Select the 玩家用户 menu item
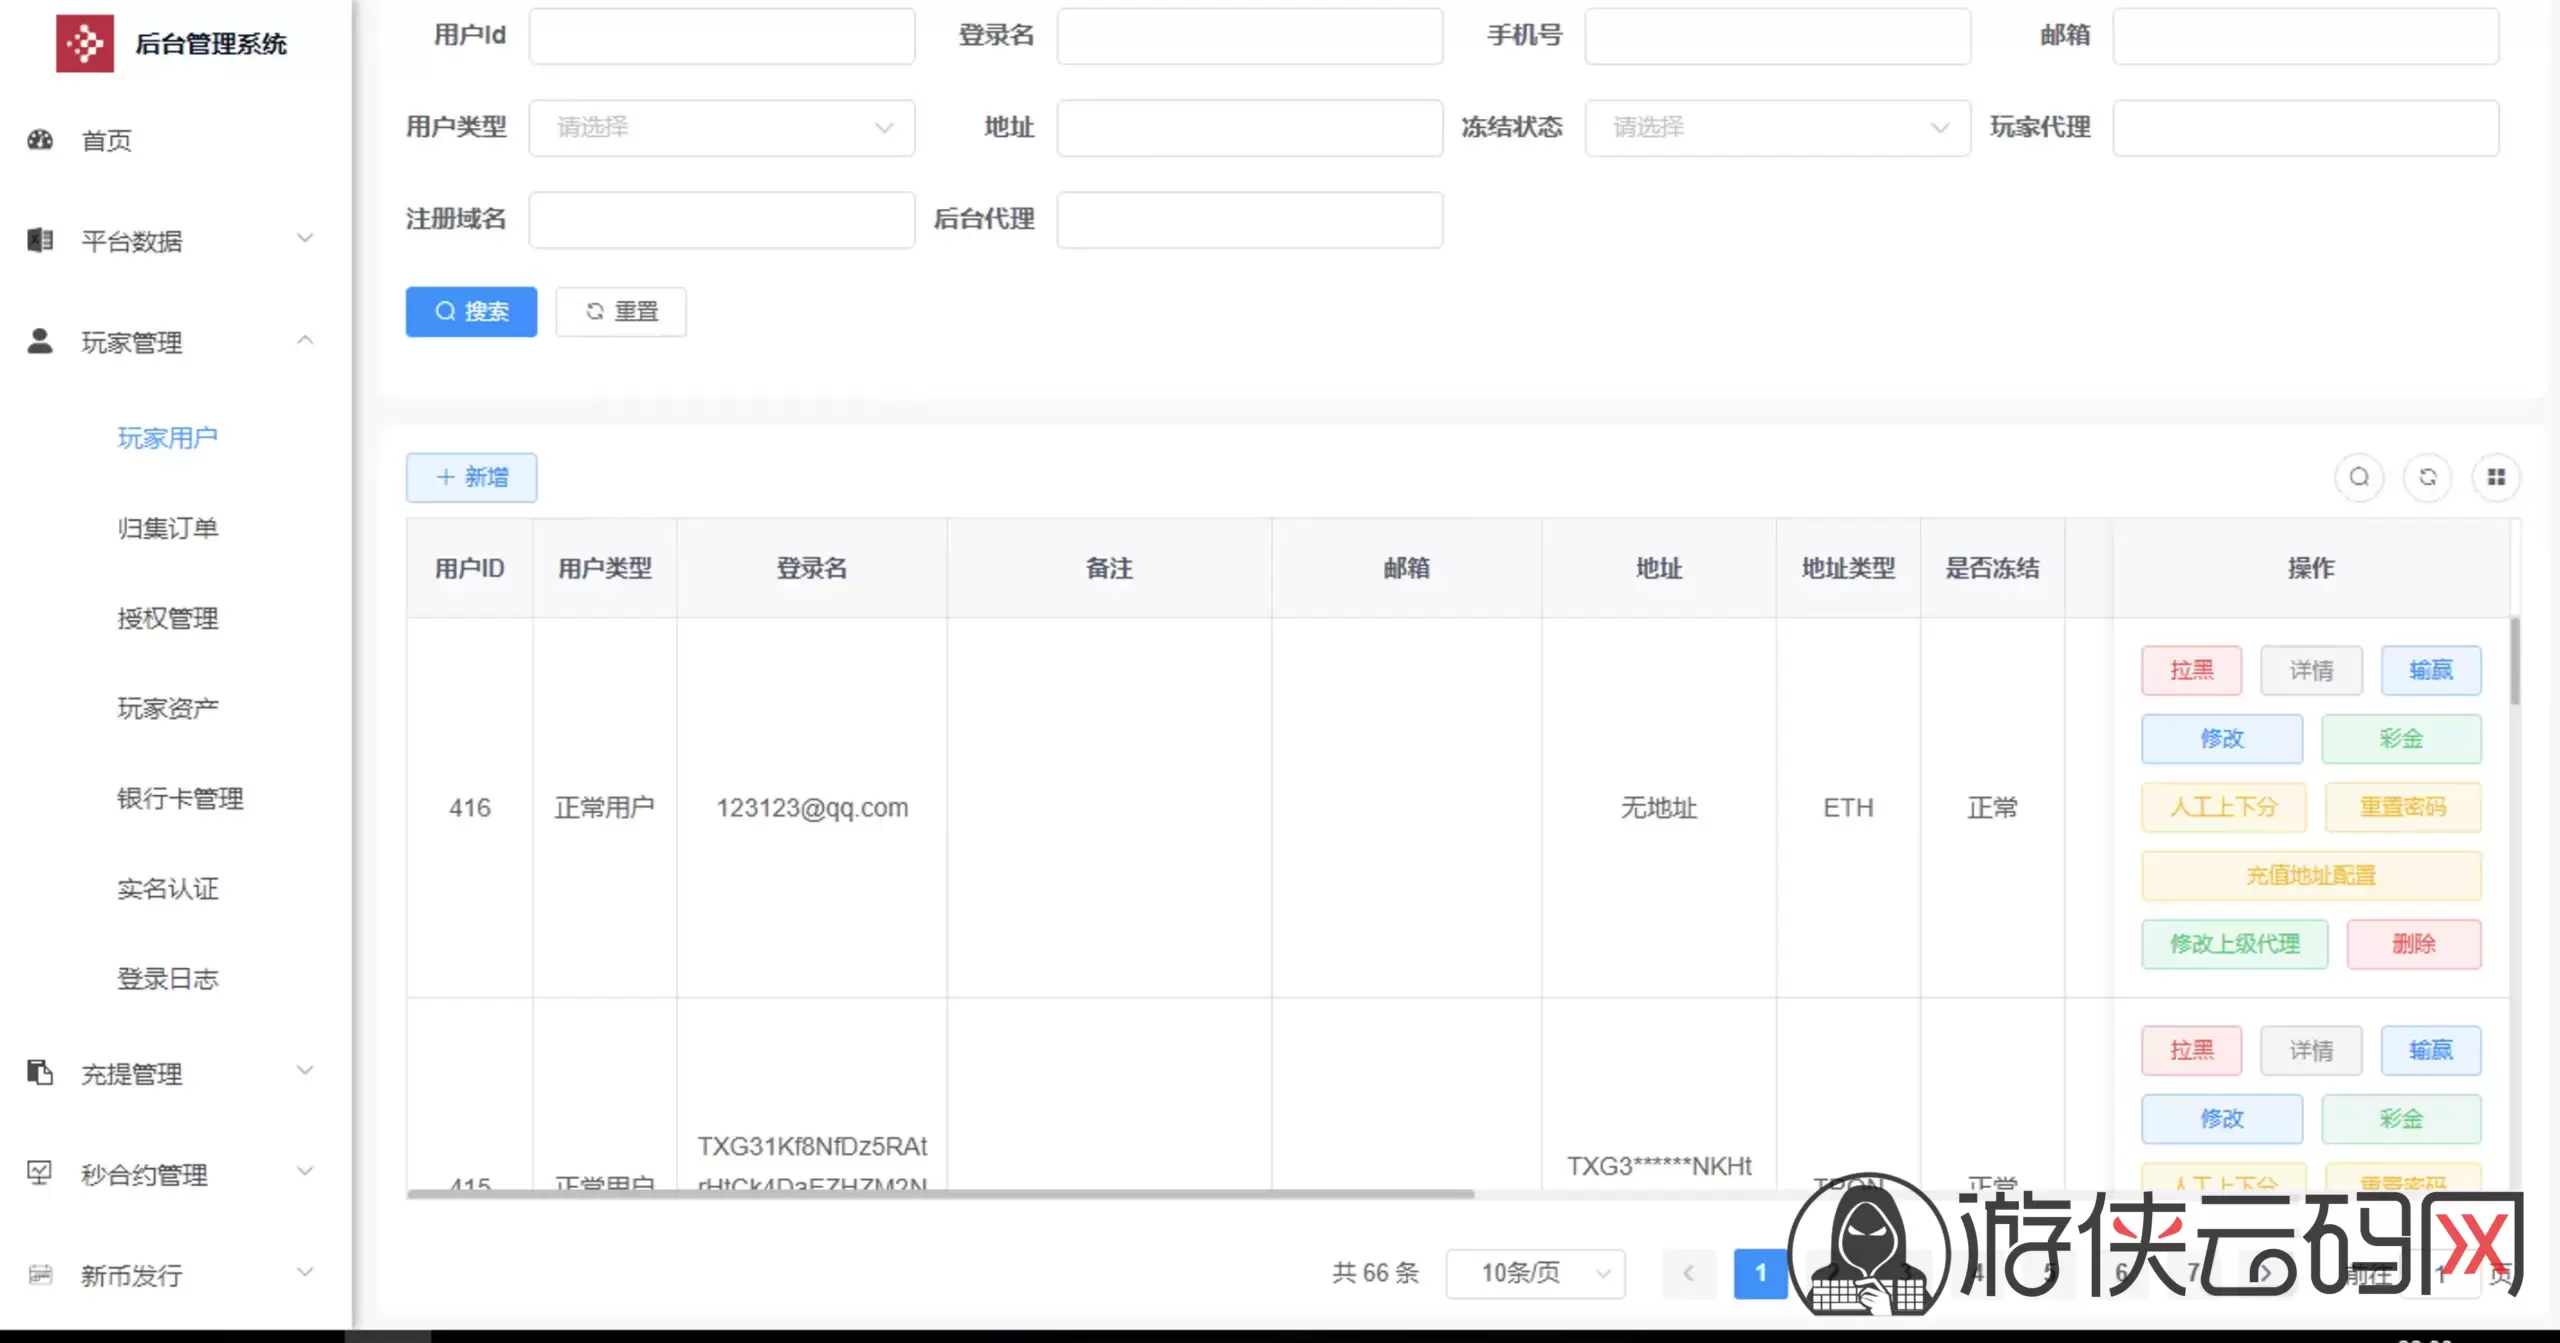The image size is (2560, 1343). tap(167, 437)
